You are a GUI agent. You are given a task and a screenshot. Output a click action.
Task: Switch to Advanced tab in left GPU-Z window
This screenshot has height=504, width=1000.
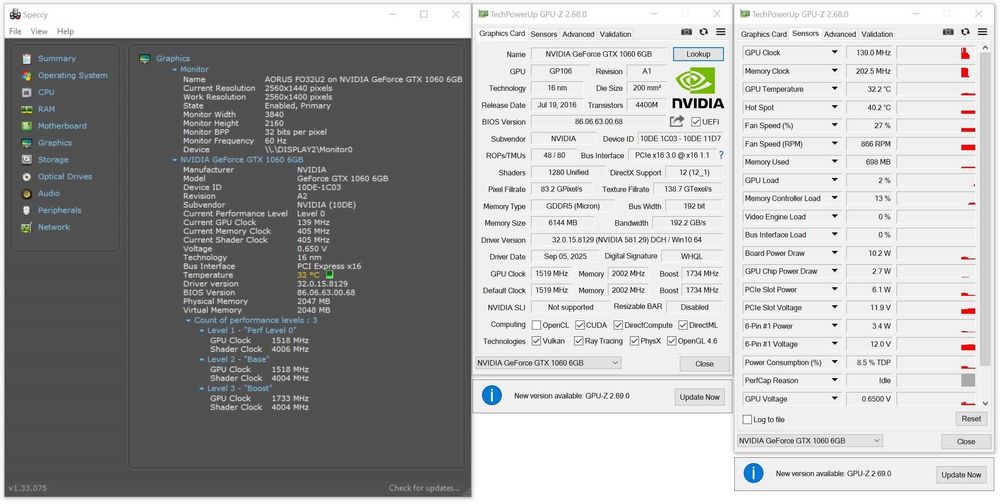coord(578,34)
